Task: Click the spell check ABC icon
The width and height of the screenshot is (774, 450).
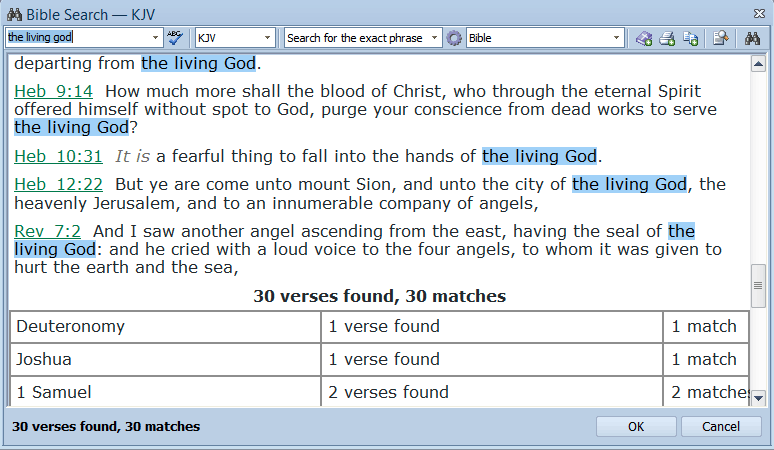Action: point(176,38)
